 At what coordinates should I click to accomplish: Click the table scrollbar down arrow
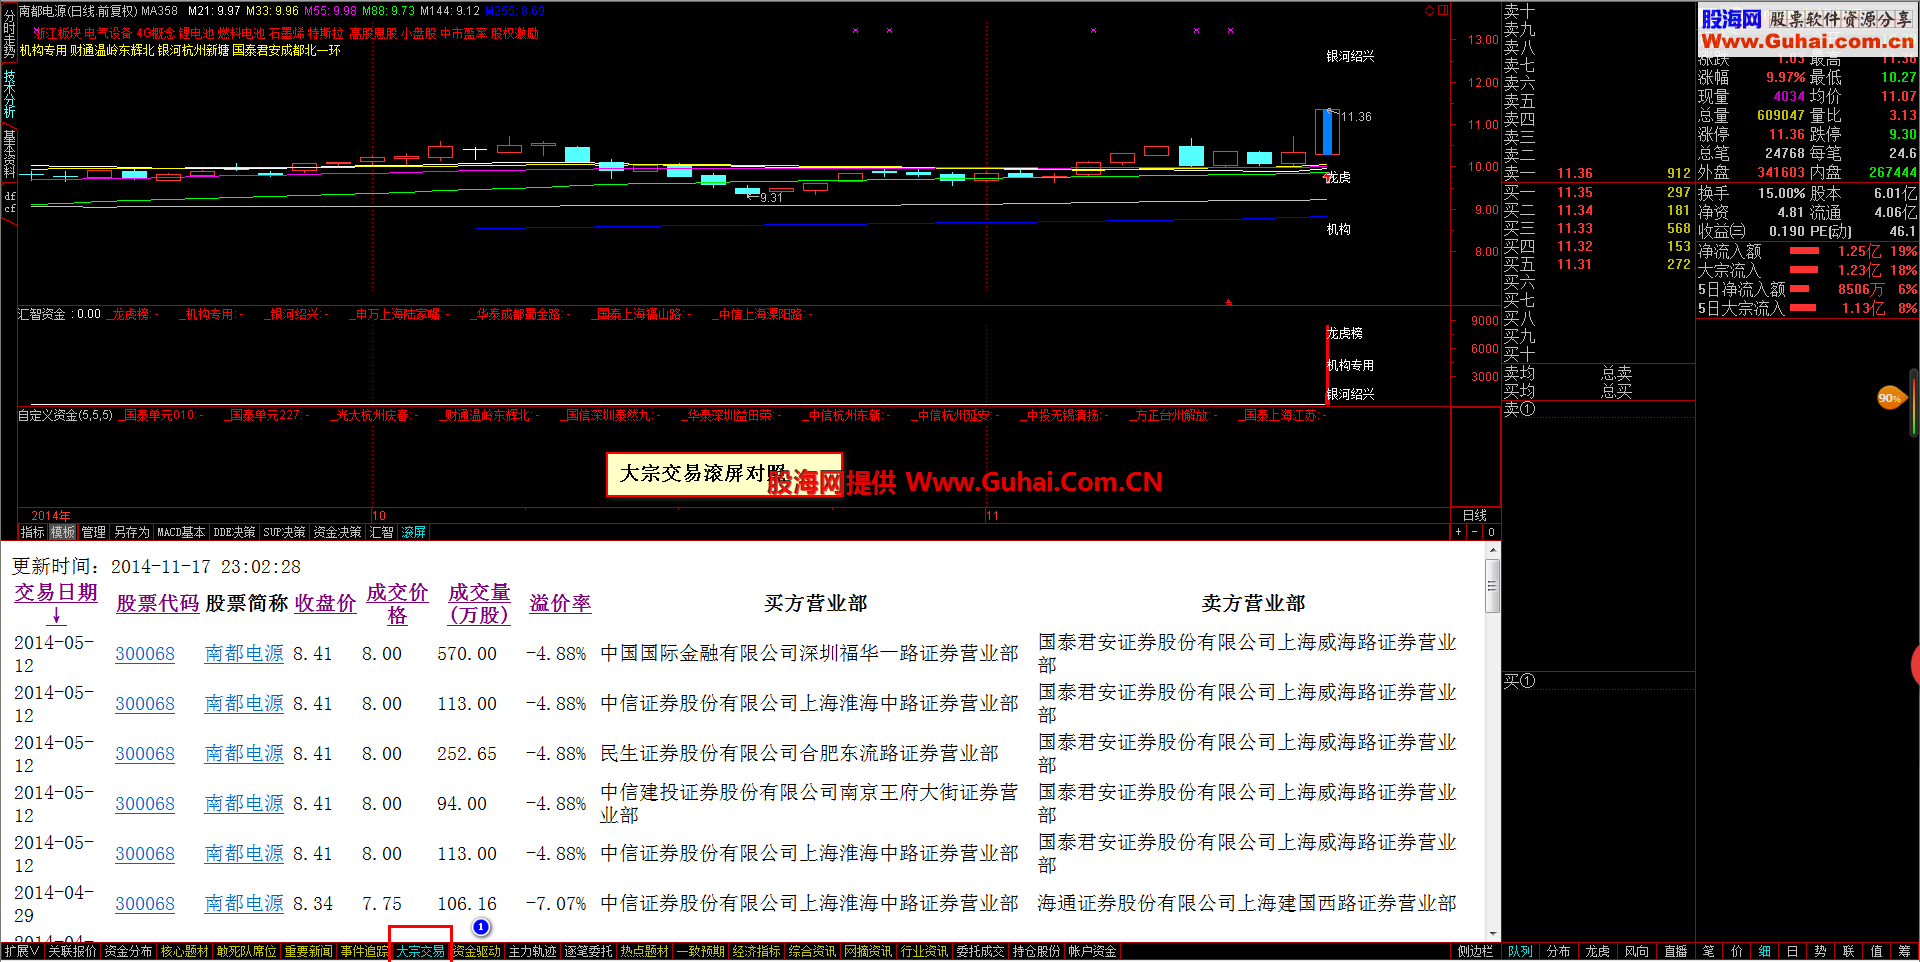pos(1492,934)
